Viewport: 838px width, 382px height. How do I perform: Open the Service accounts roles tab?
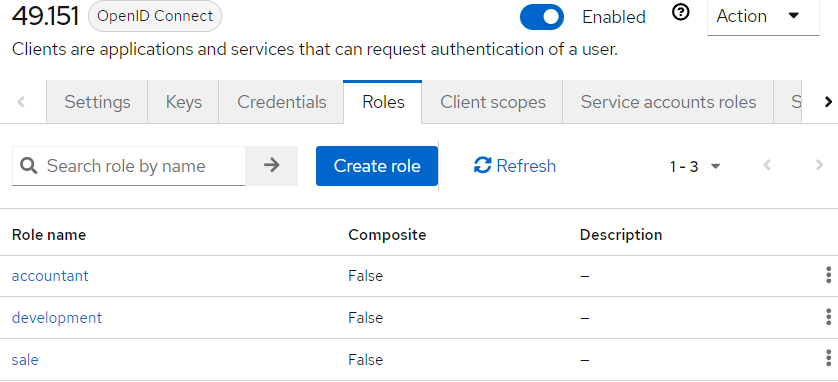click(x=668, y=102)
